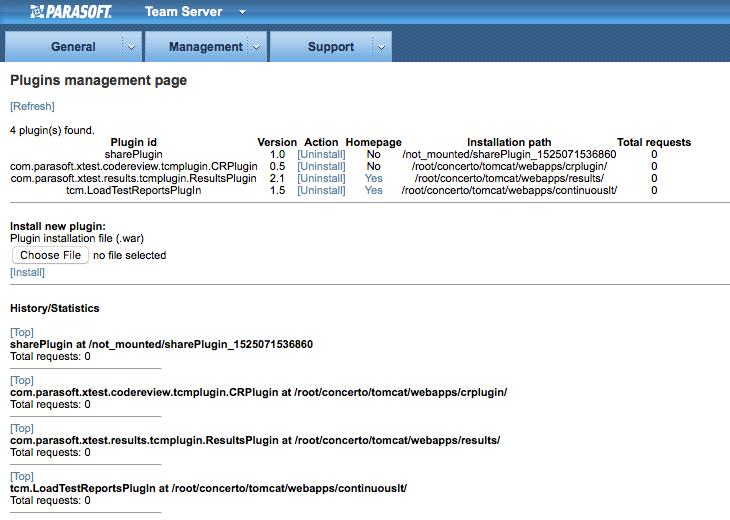This screenshot has width=730, height=520.
Task: Click tcm.LoadTestReportsPlugIn table cell
Action: [x=134, y=191]
